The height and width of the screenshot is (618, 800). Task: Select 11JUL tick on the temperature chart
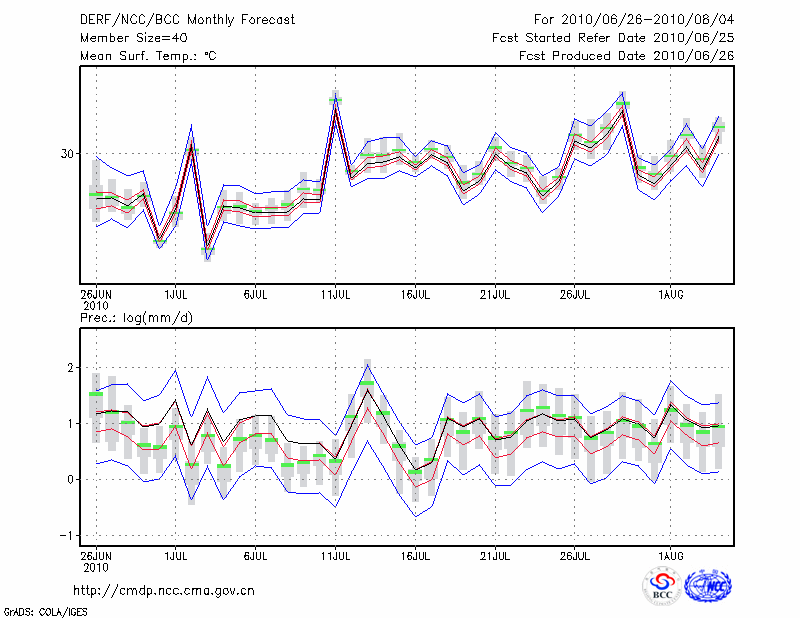pos(336,295)
